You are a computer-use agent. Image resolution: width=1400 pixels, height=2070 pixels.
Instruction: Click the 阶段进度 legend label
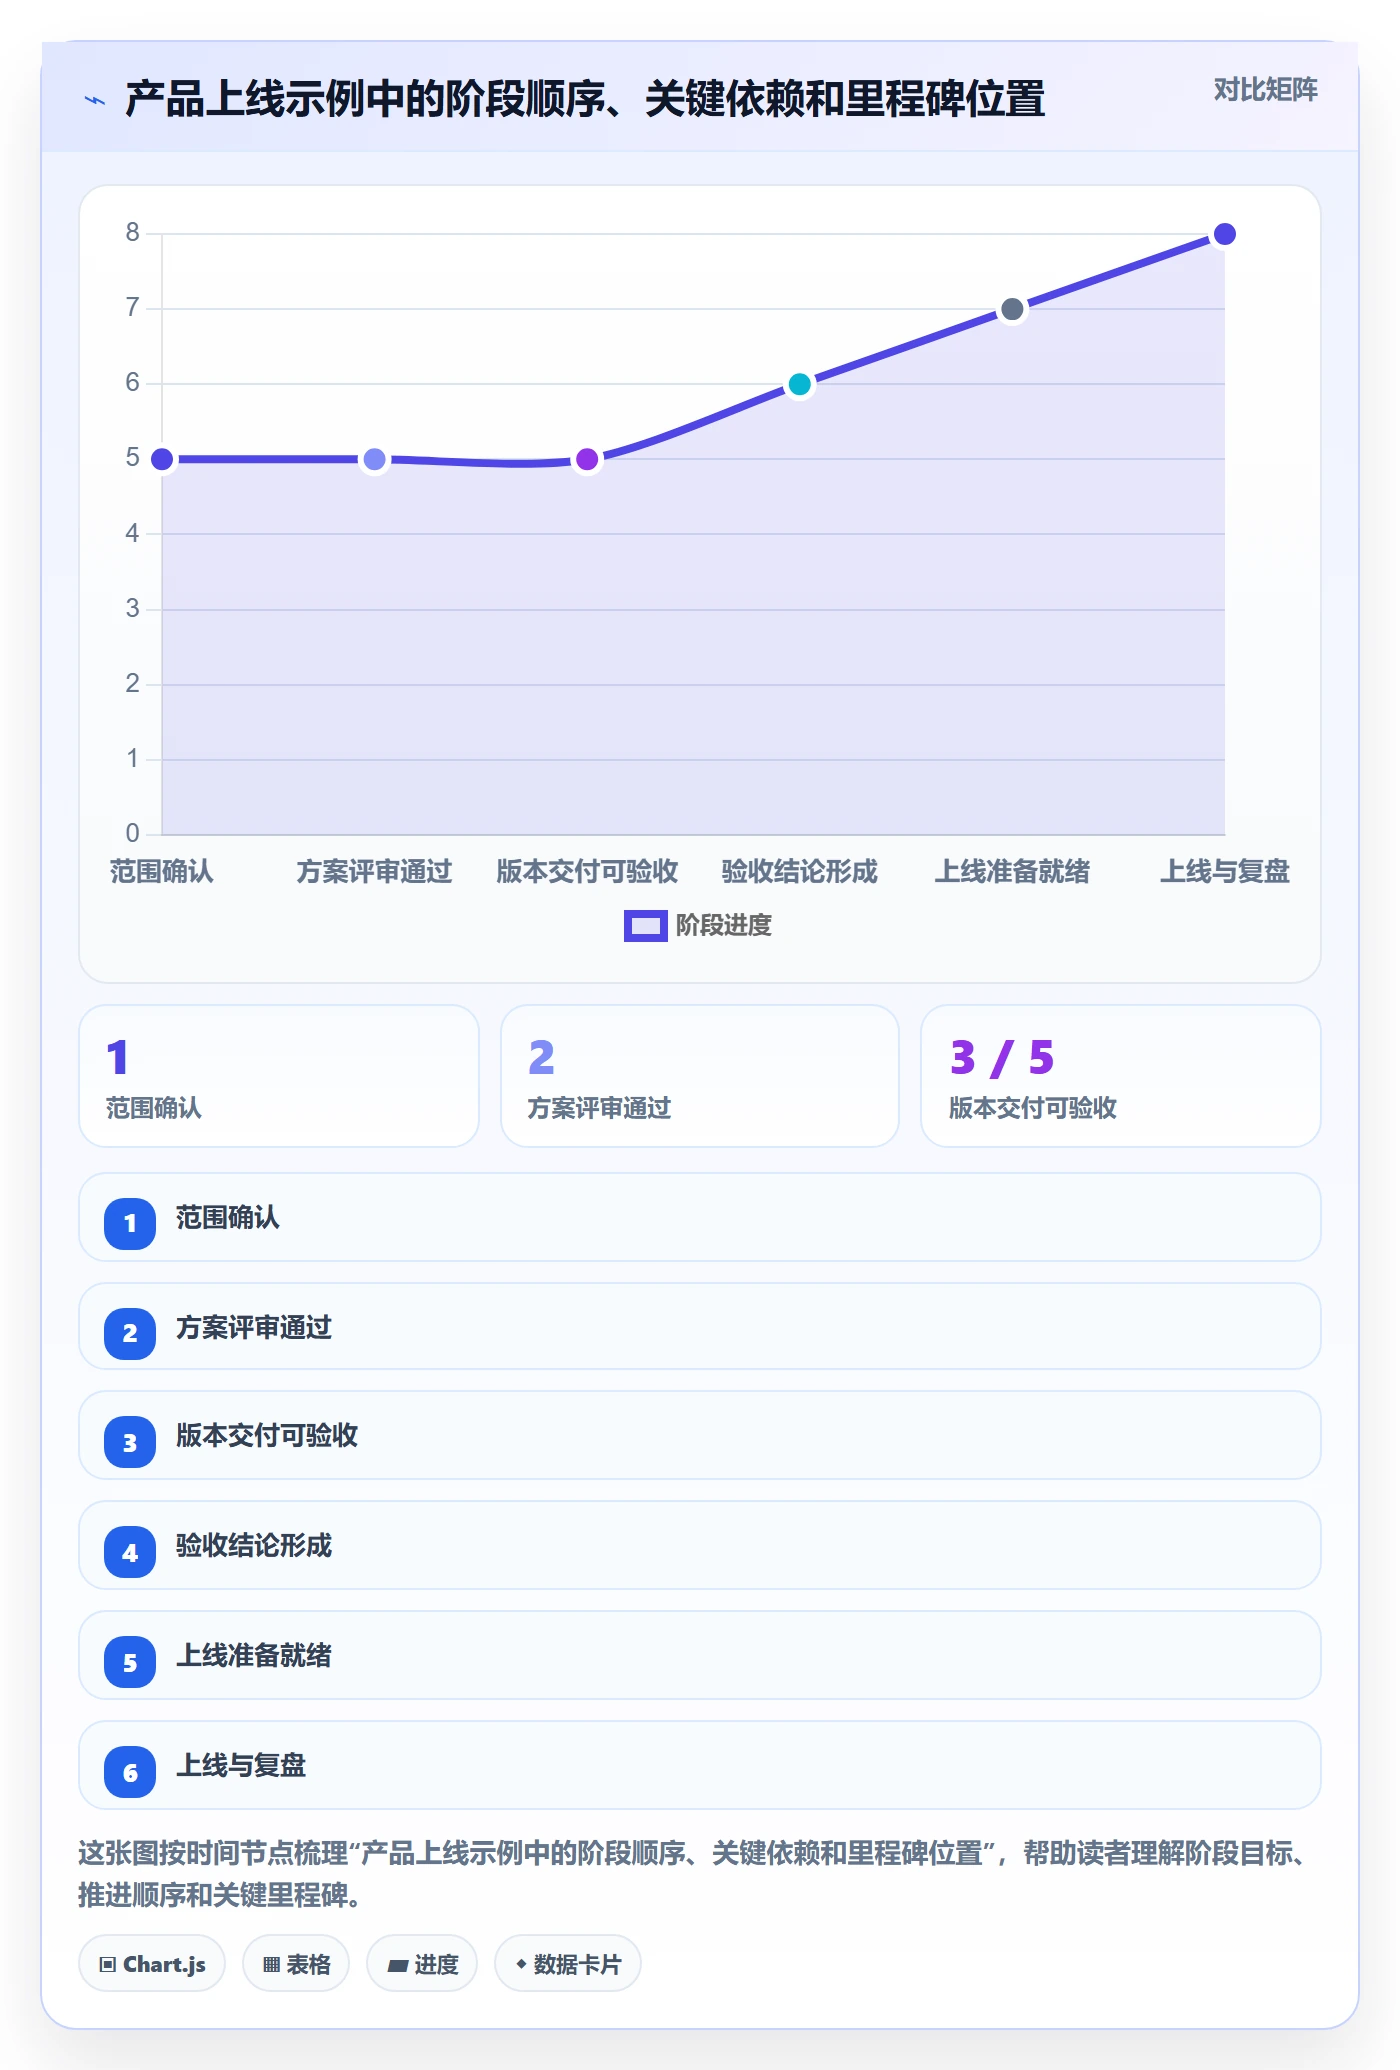pos(724,926)
